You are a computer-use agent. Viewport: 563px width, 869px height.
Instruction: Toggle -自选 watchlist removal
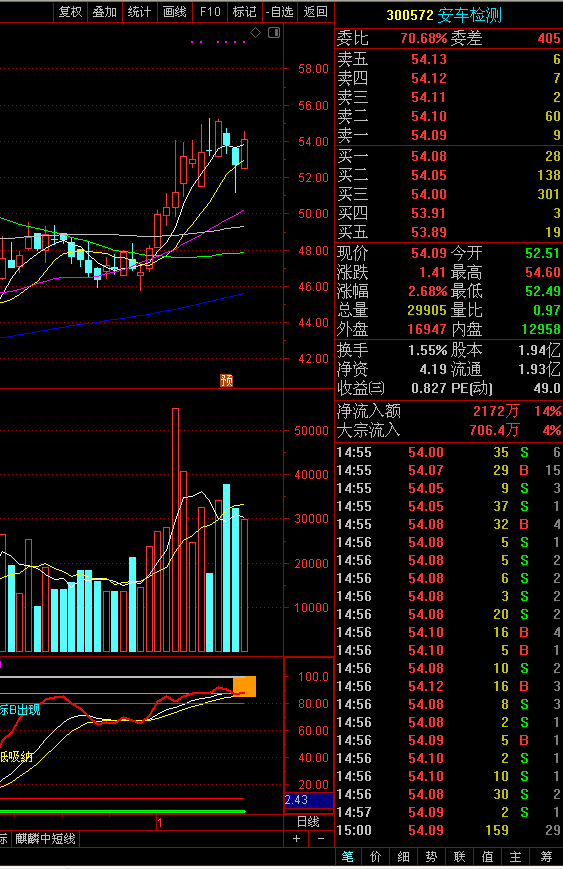[279, 12]
